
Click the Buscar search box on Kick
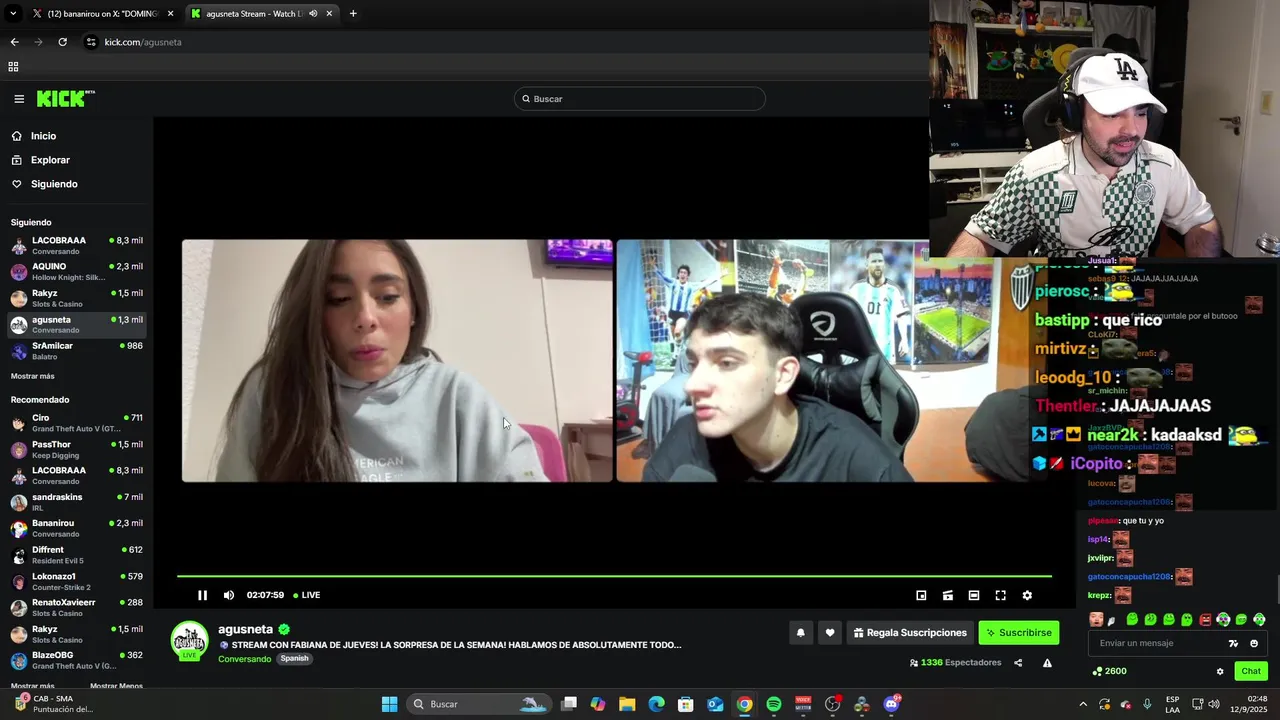(x=640, y=99)
